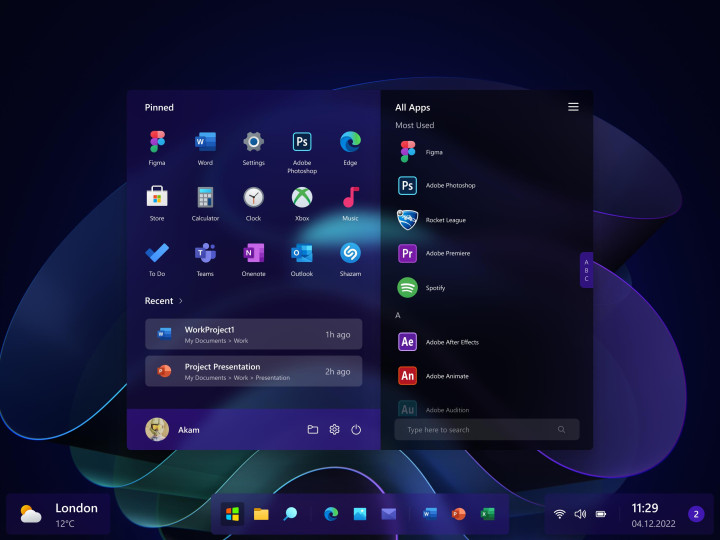Click the Windows Start button on taskbar
The height and width of the screenshot is (540, 720).
pyautogui.click(x=232, y=514)
